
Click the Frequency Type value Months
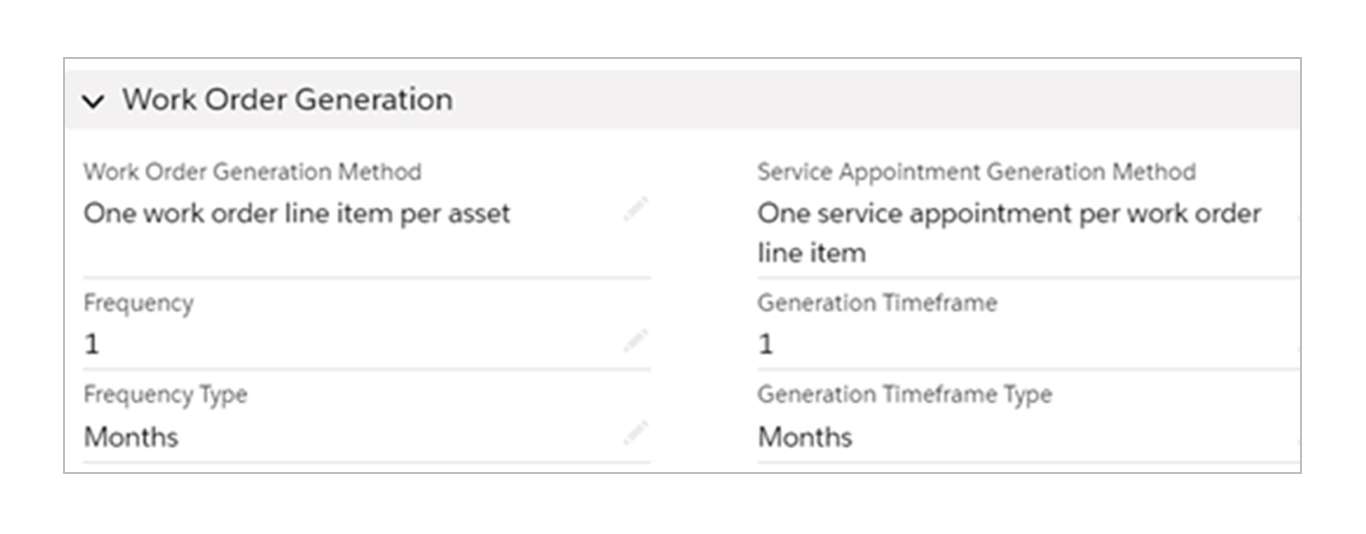point(131,437)
